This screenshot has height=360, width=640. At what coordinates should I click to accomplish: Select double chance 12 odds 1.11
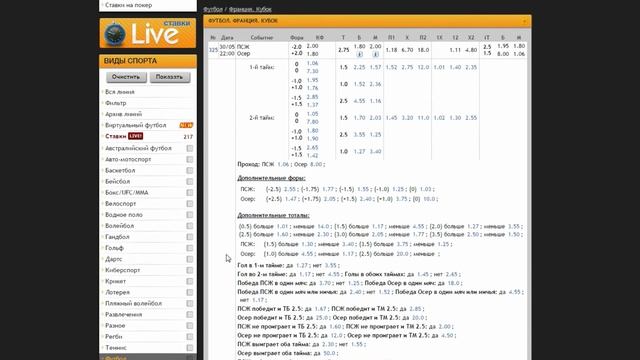pos(455,50)
